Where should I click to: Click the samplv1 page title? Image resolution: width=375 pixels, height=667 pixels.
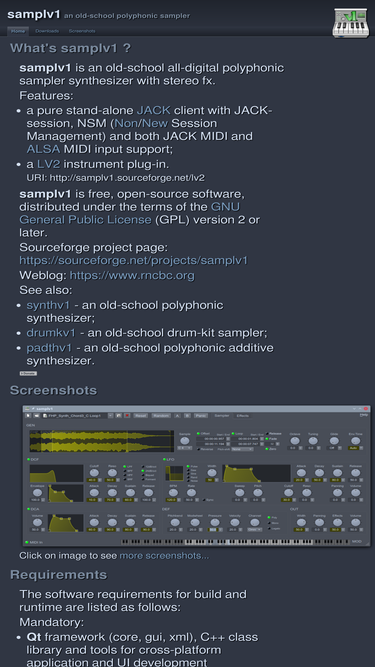34,14
